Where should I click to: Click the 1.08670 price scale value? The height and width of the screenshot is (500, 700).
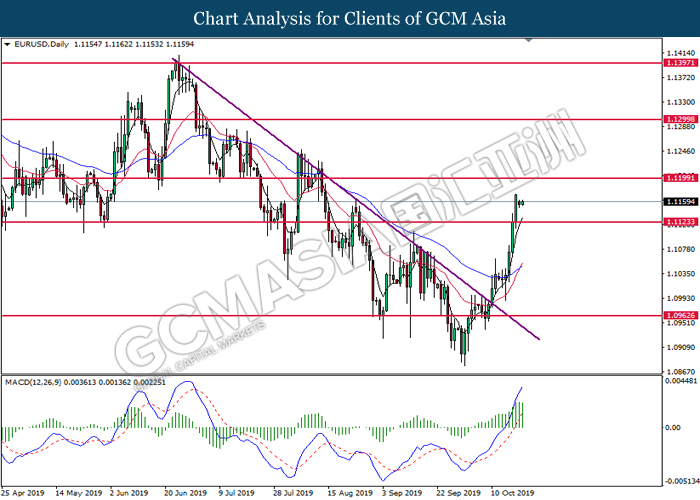click(681, 371)
